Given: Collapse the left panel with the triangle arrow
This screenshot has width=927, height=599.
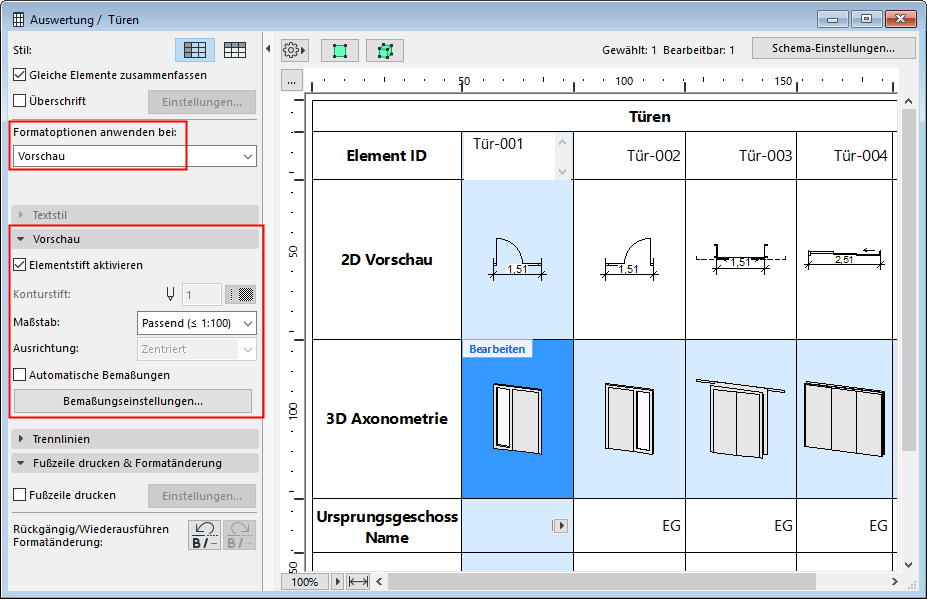Looking at the screenshot, I should pyautogui.click(x=268, y=49).
